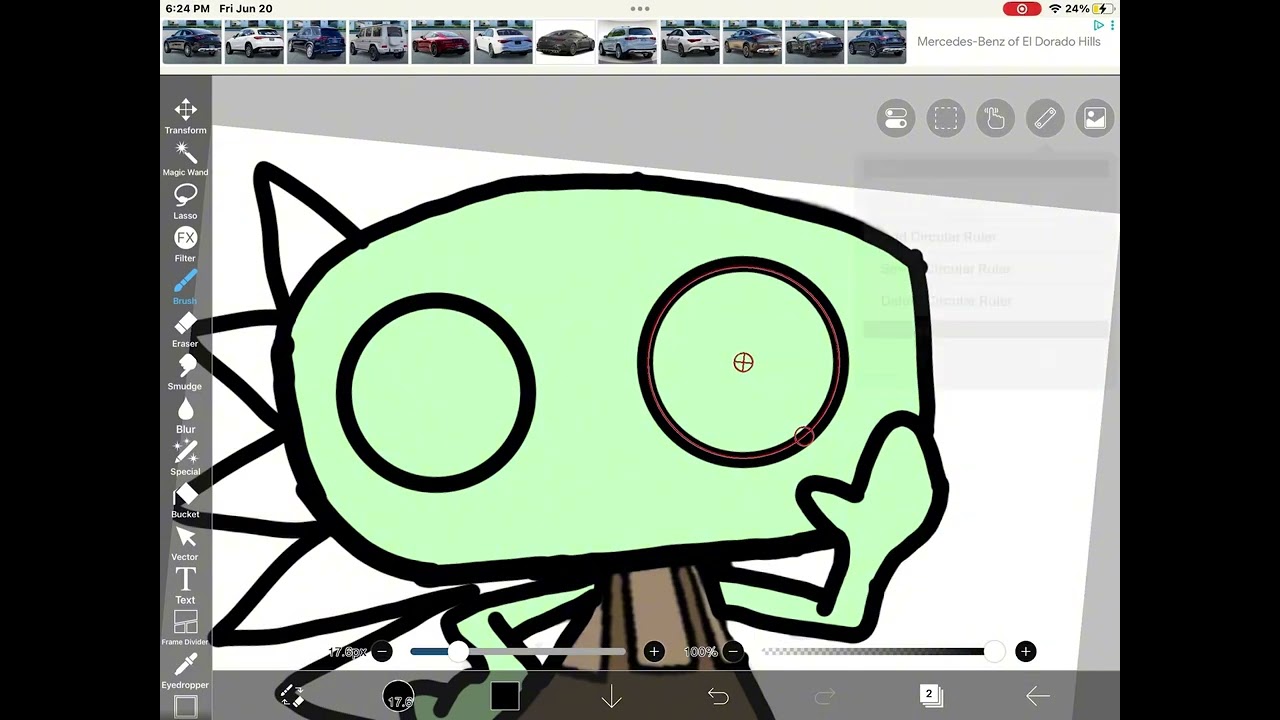Image resolution: width=1280 pixels, height=720 pixels.
Task: Tap the back arrow in bottom bar
Action: coord(1038,696)
